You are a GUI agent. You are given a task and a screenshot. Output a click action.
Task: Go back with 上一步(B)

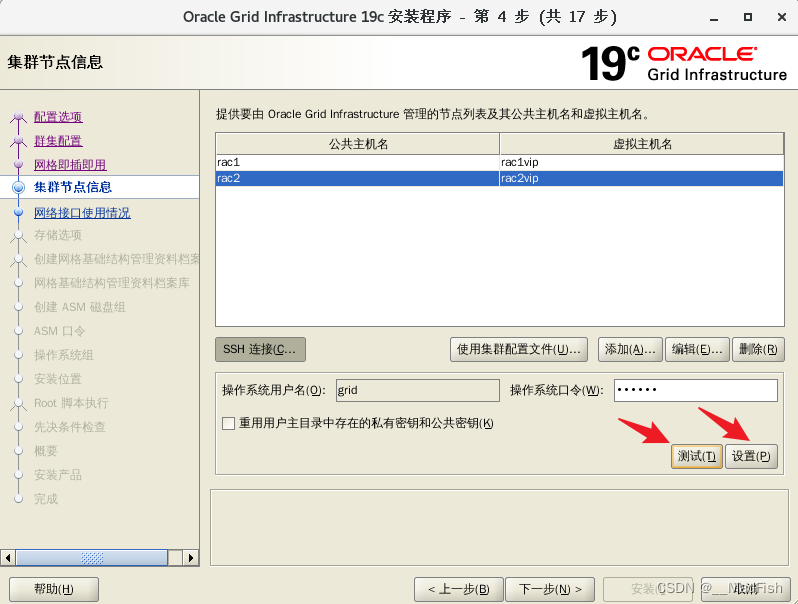[459, 589]
